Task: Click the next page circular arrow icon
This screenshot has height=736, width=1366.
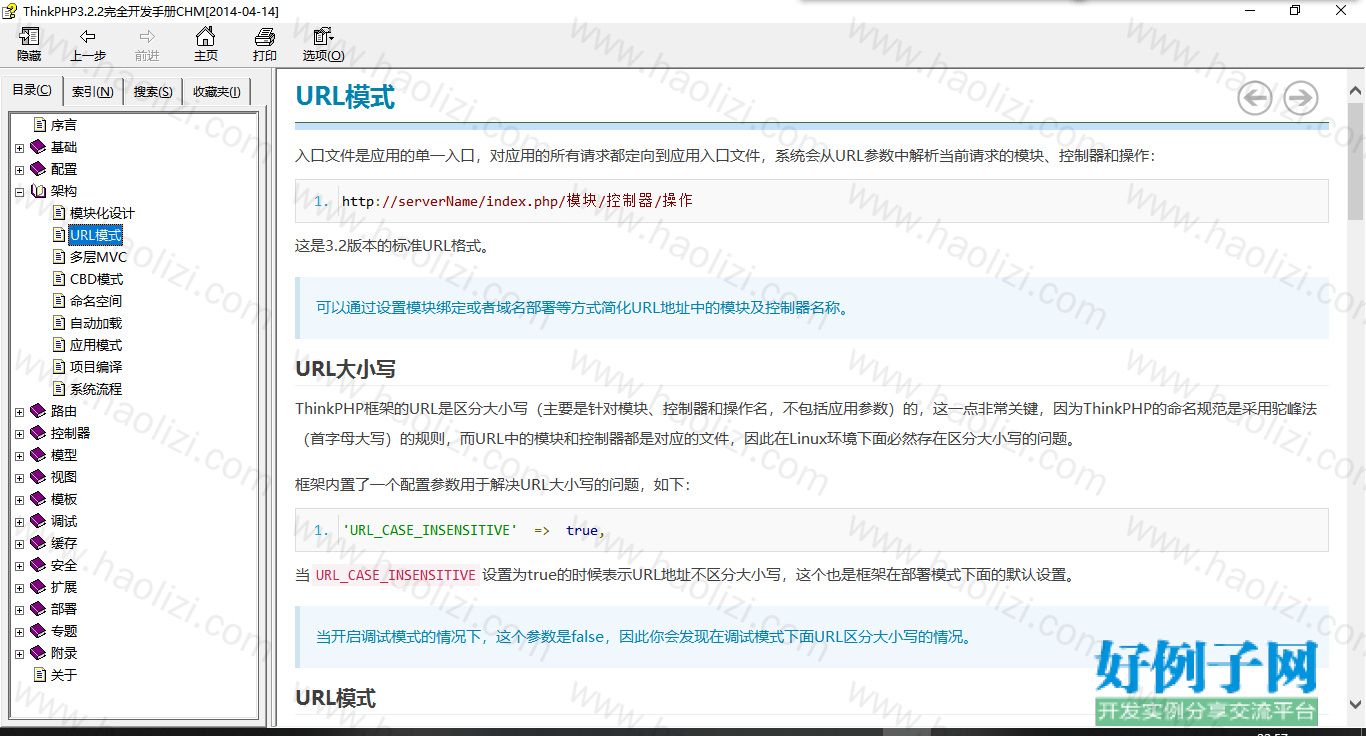Action: click(x=1301, y=98)
